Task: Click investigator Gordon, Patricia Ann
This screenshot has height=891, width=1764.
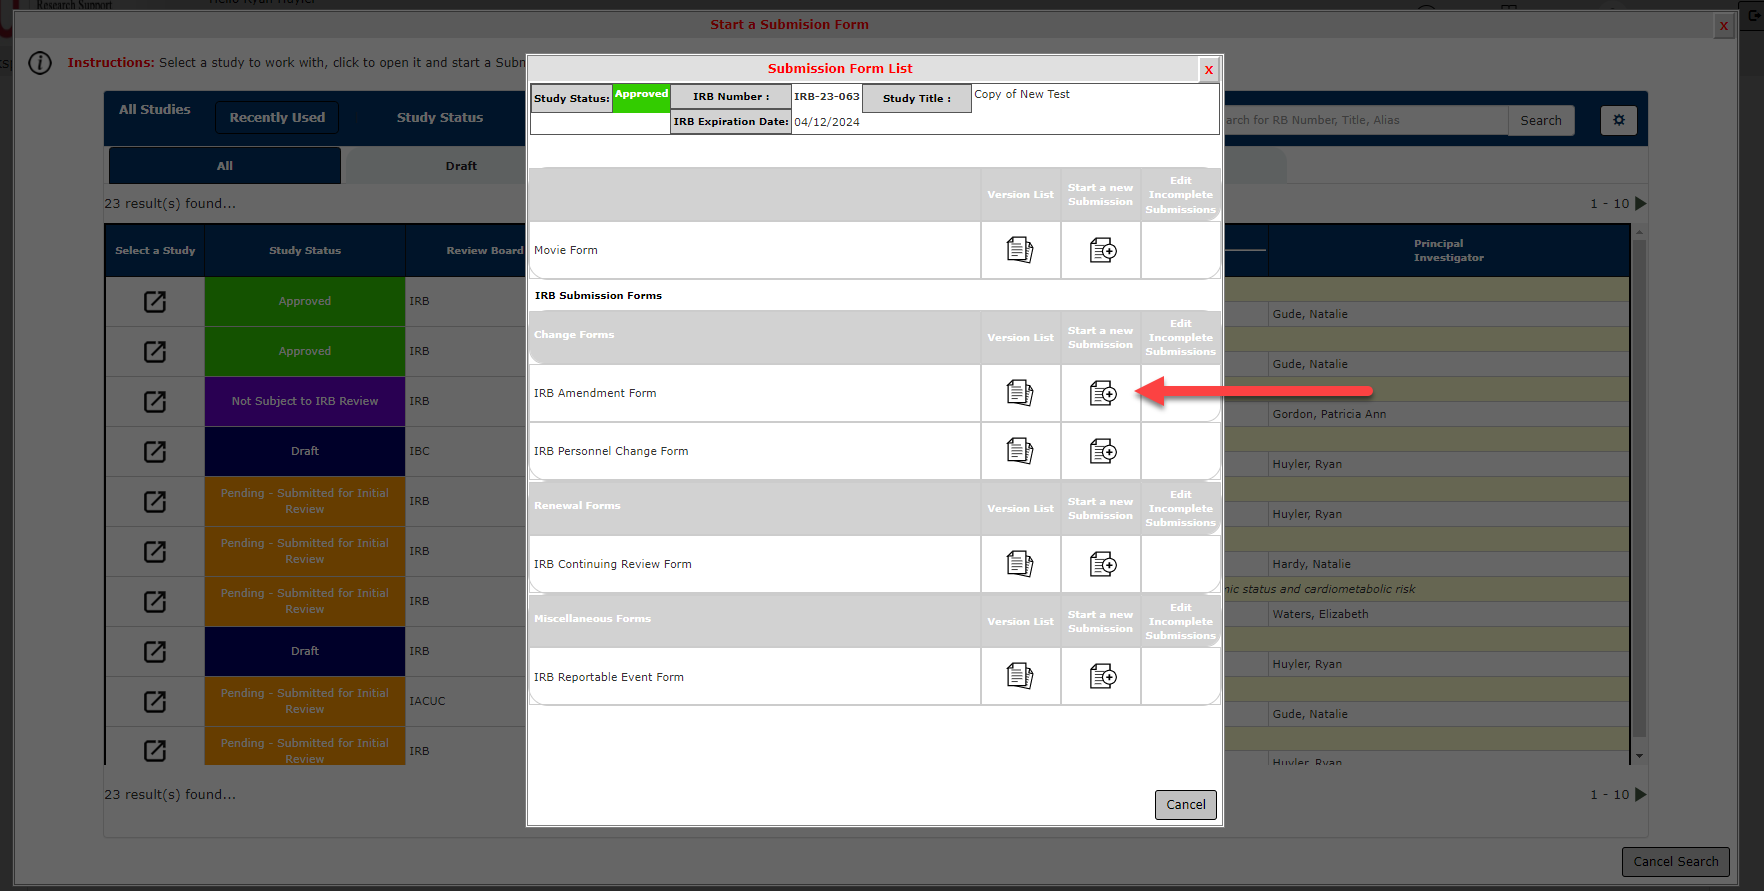Action: coord(1329,415)
